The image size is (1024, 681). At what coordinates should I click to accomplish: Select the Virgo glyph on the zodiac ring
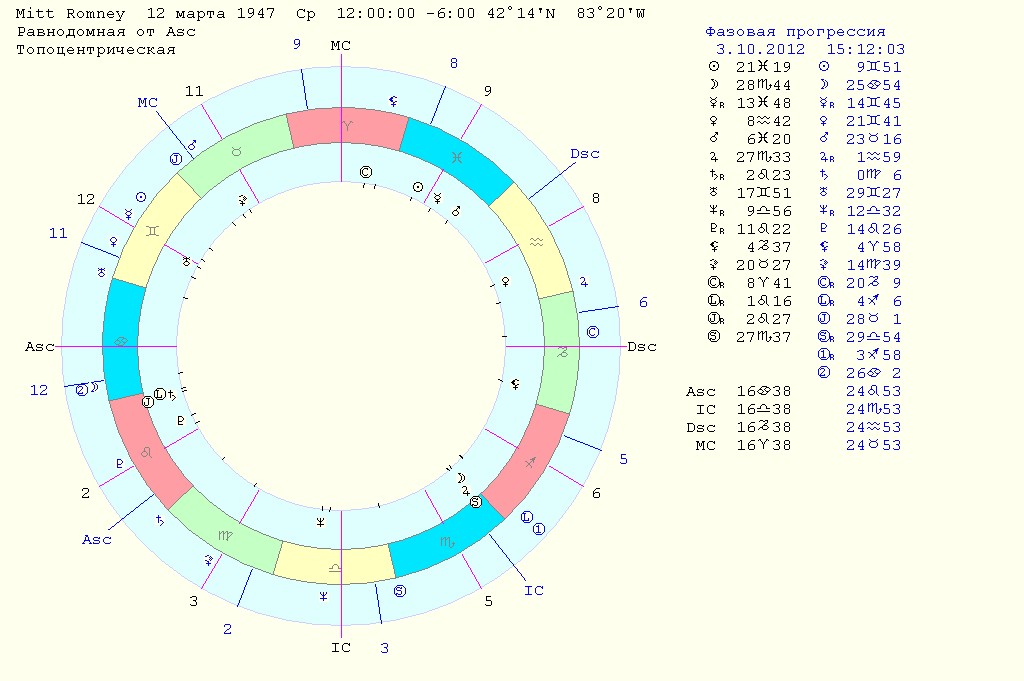point(225,535)
